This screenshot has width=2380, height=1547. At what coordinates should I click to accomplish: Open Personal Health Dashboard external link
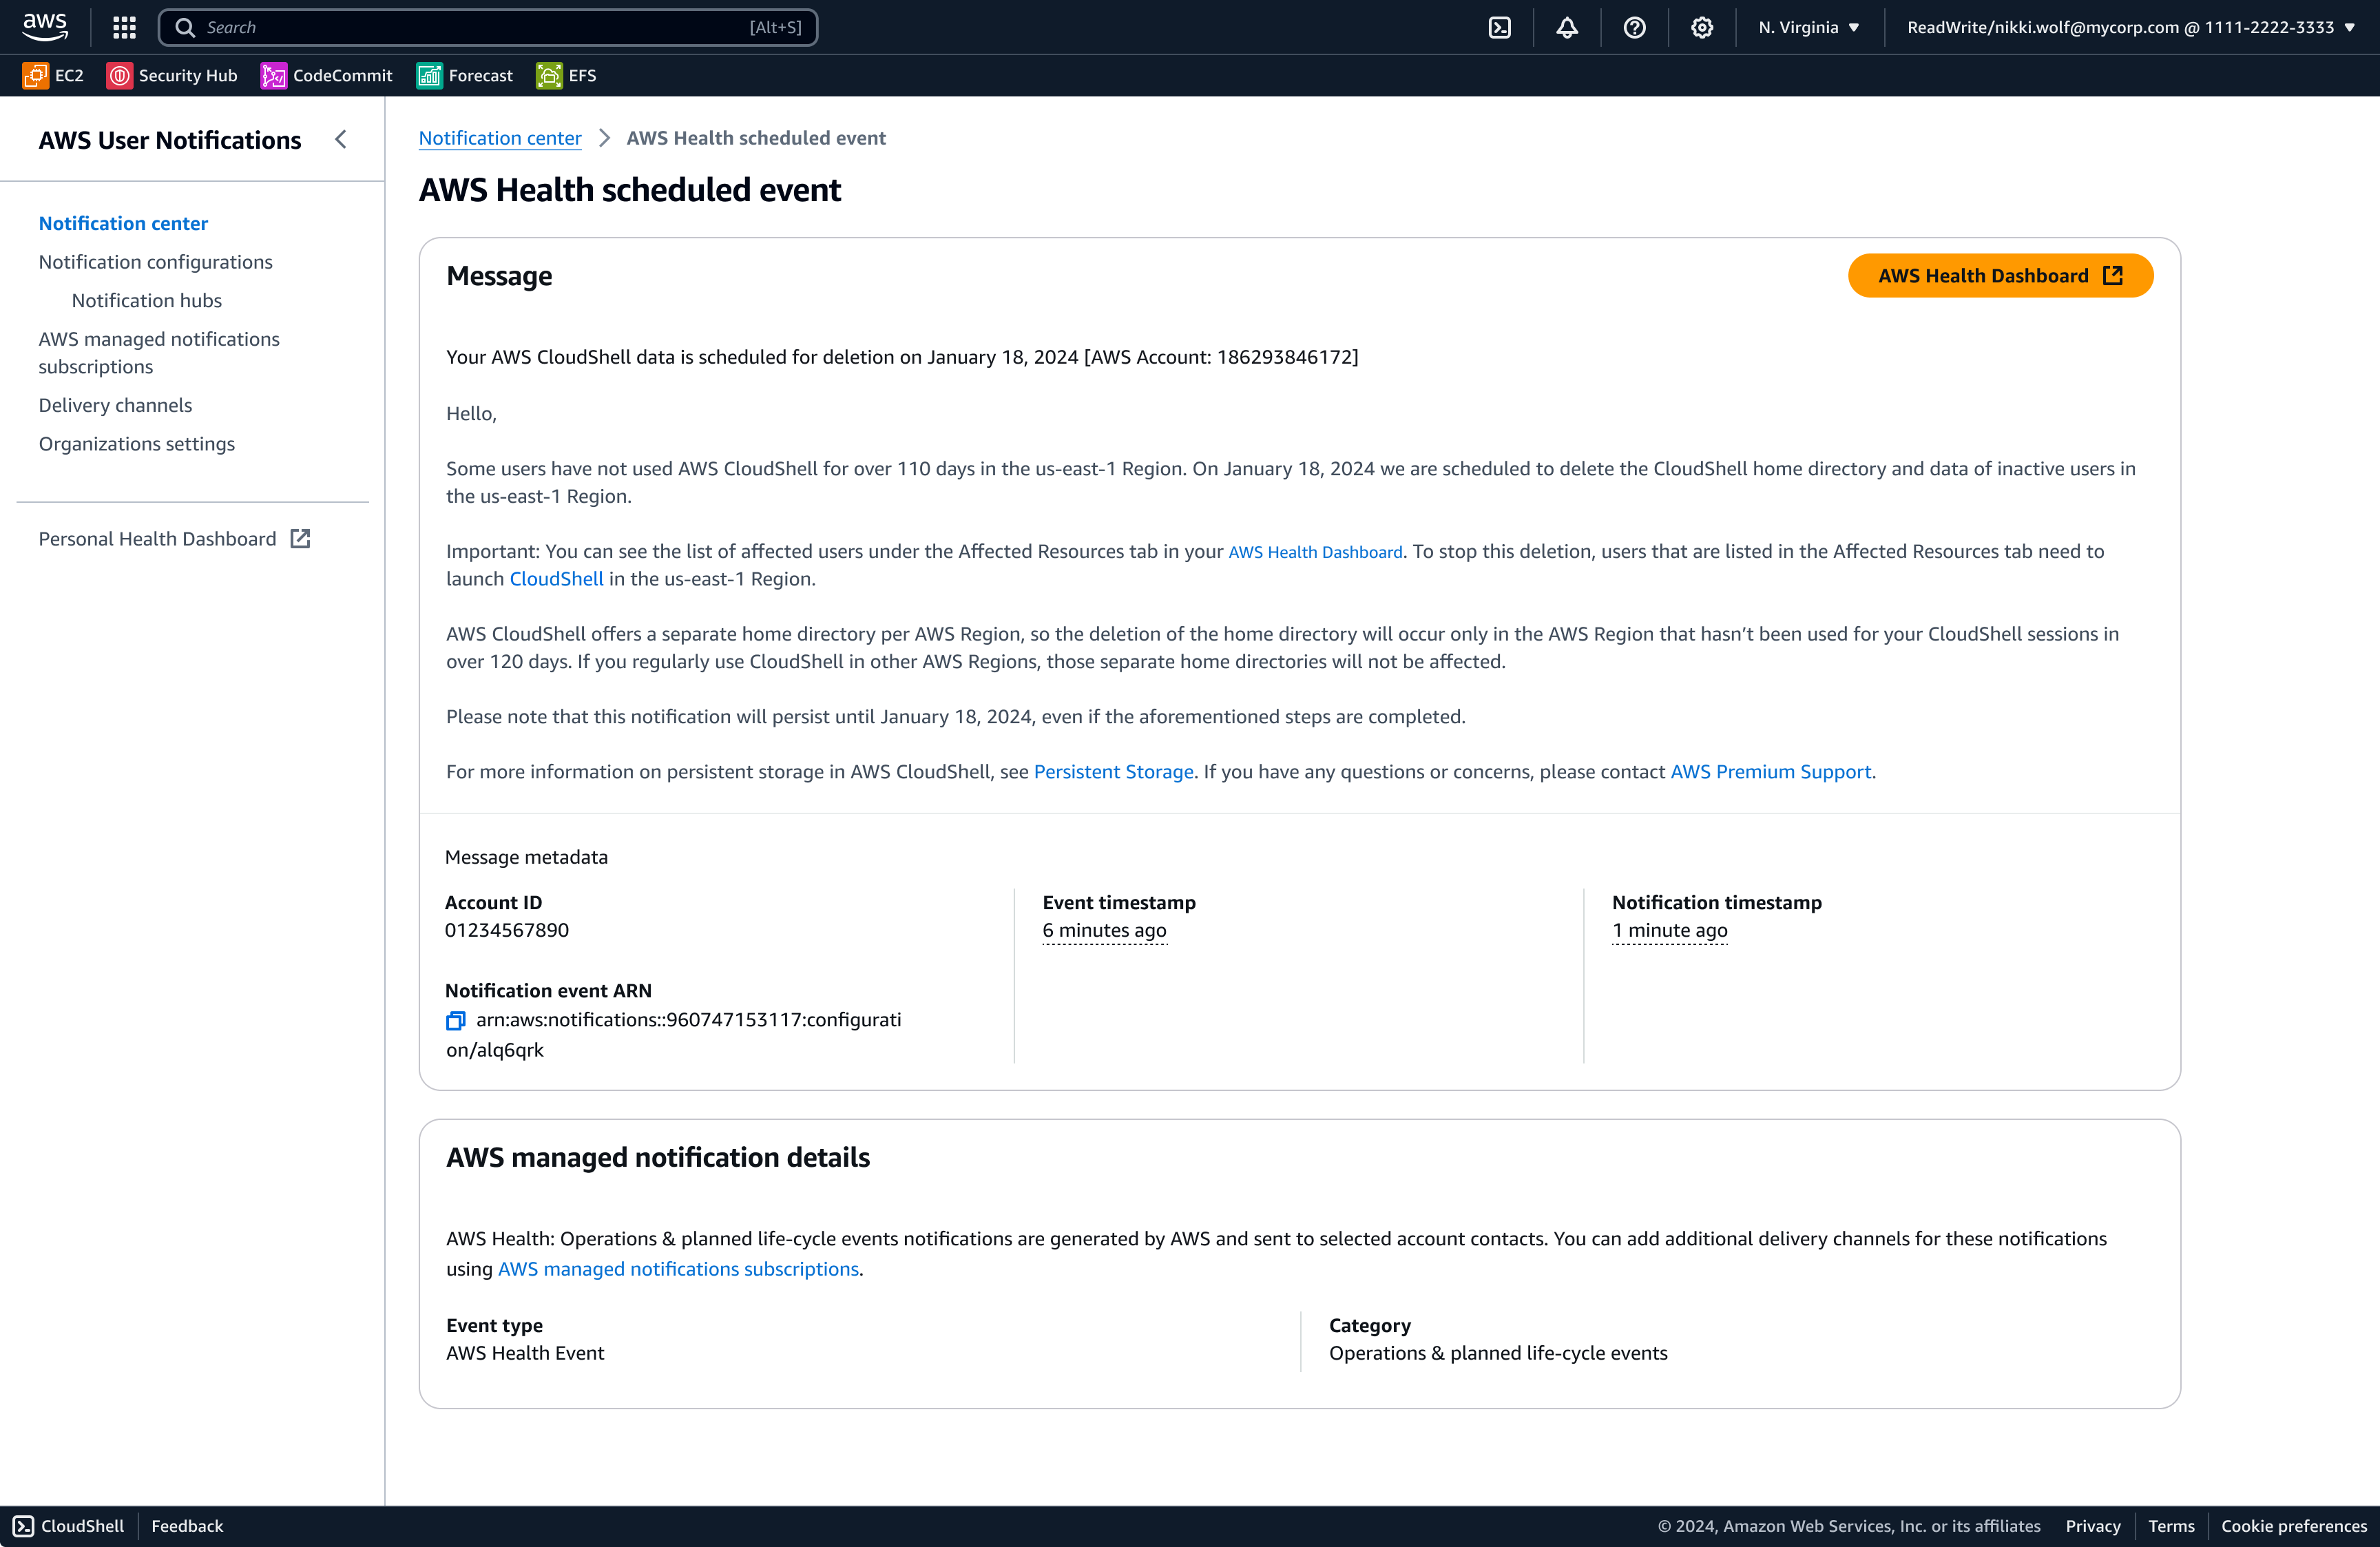tap(175, 539)
